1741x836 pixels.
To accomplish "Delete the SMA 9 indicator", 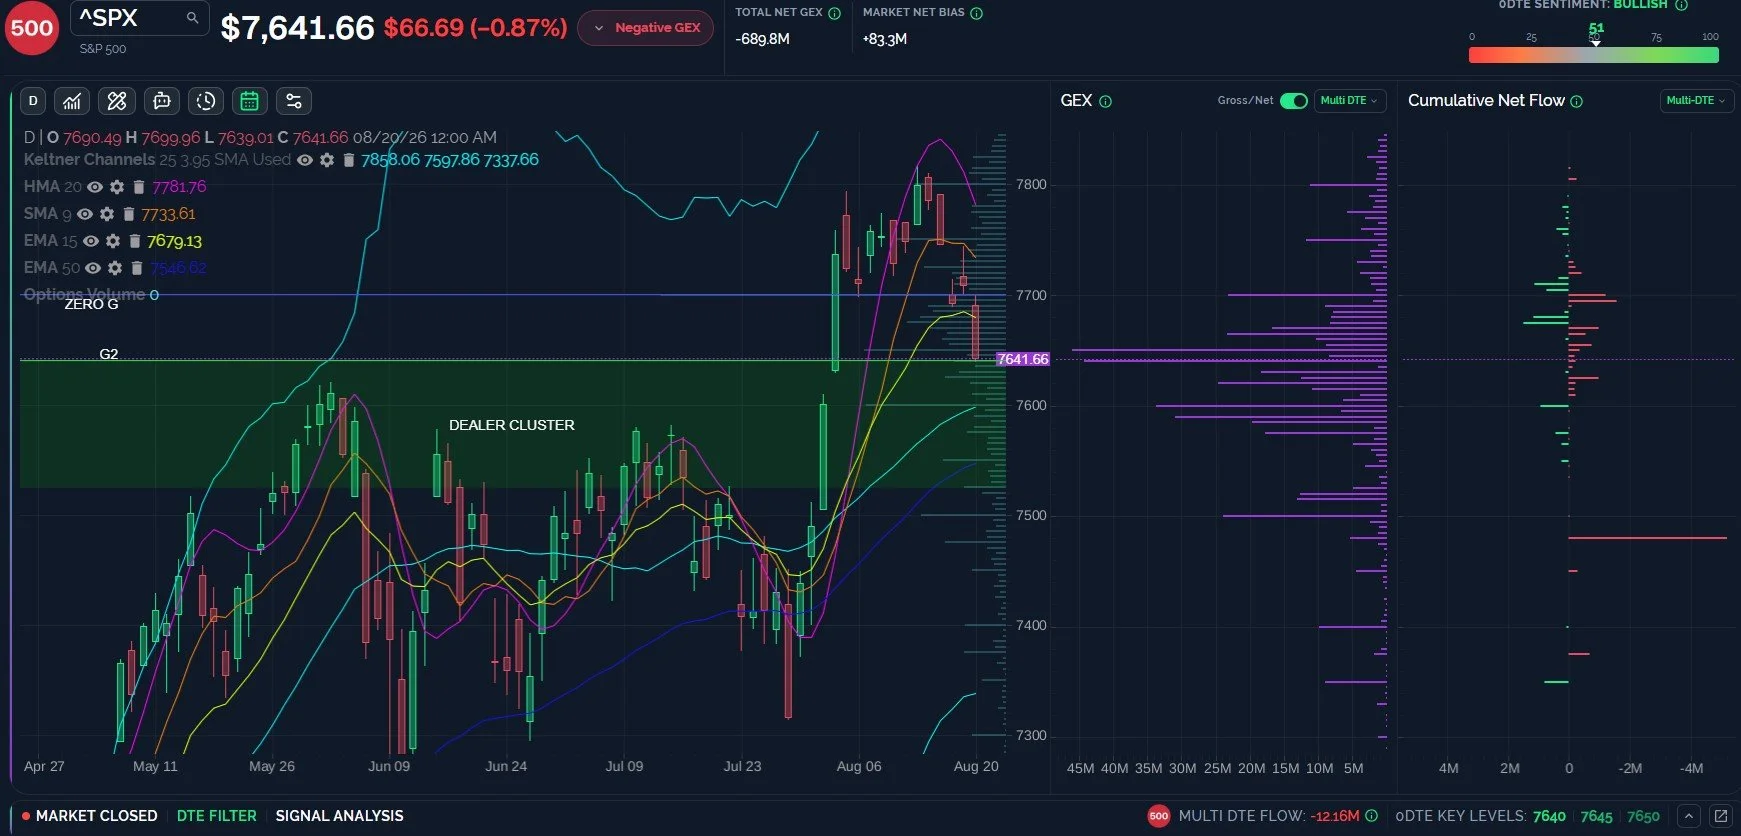I will click(x=129, y=214).
